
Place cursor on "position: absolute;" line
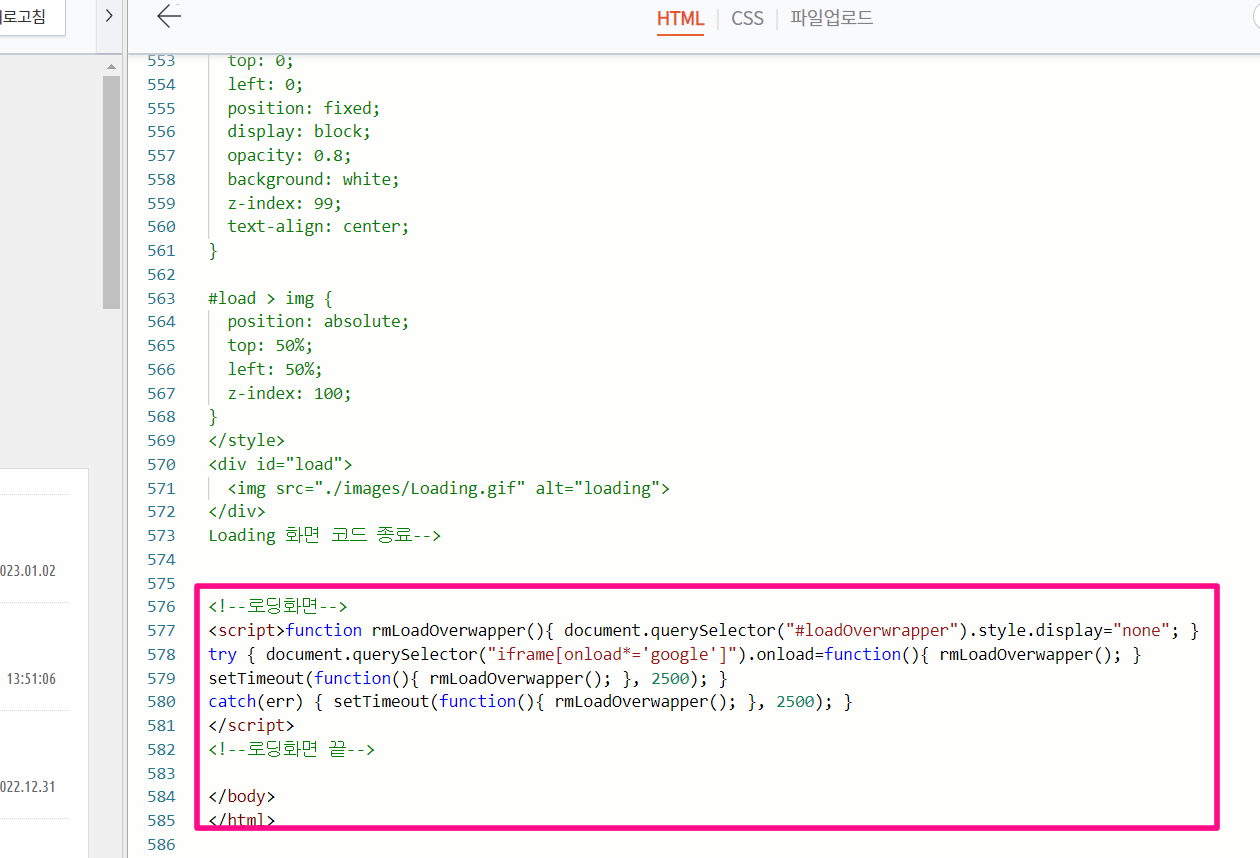pyautogui.click(x=318, y=322)
